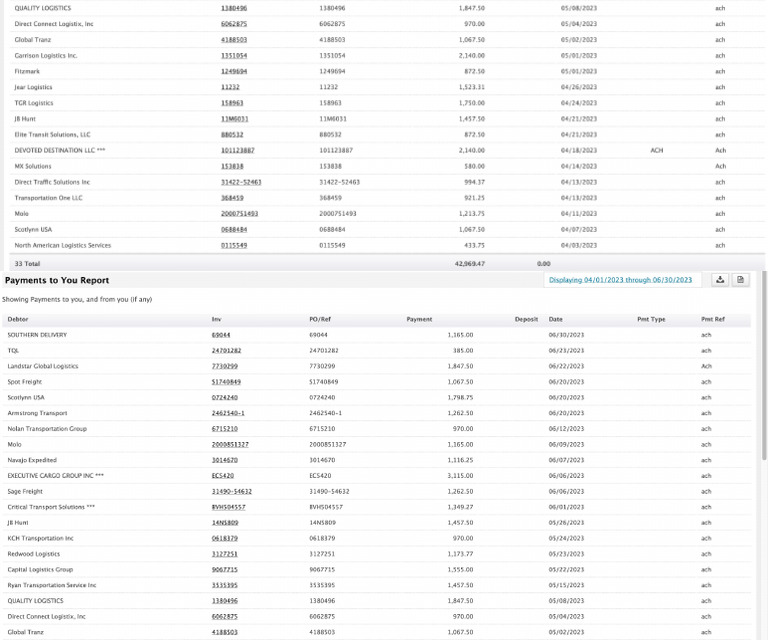The height and width of the screenshot is (640, 768).
Task: Open invoice link 1249694 for Fitzmark
Action: [x=234, y=71]
